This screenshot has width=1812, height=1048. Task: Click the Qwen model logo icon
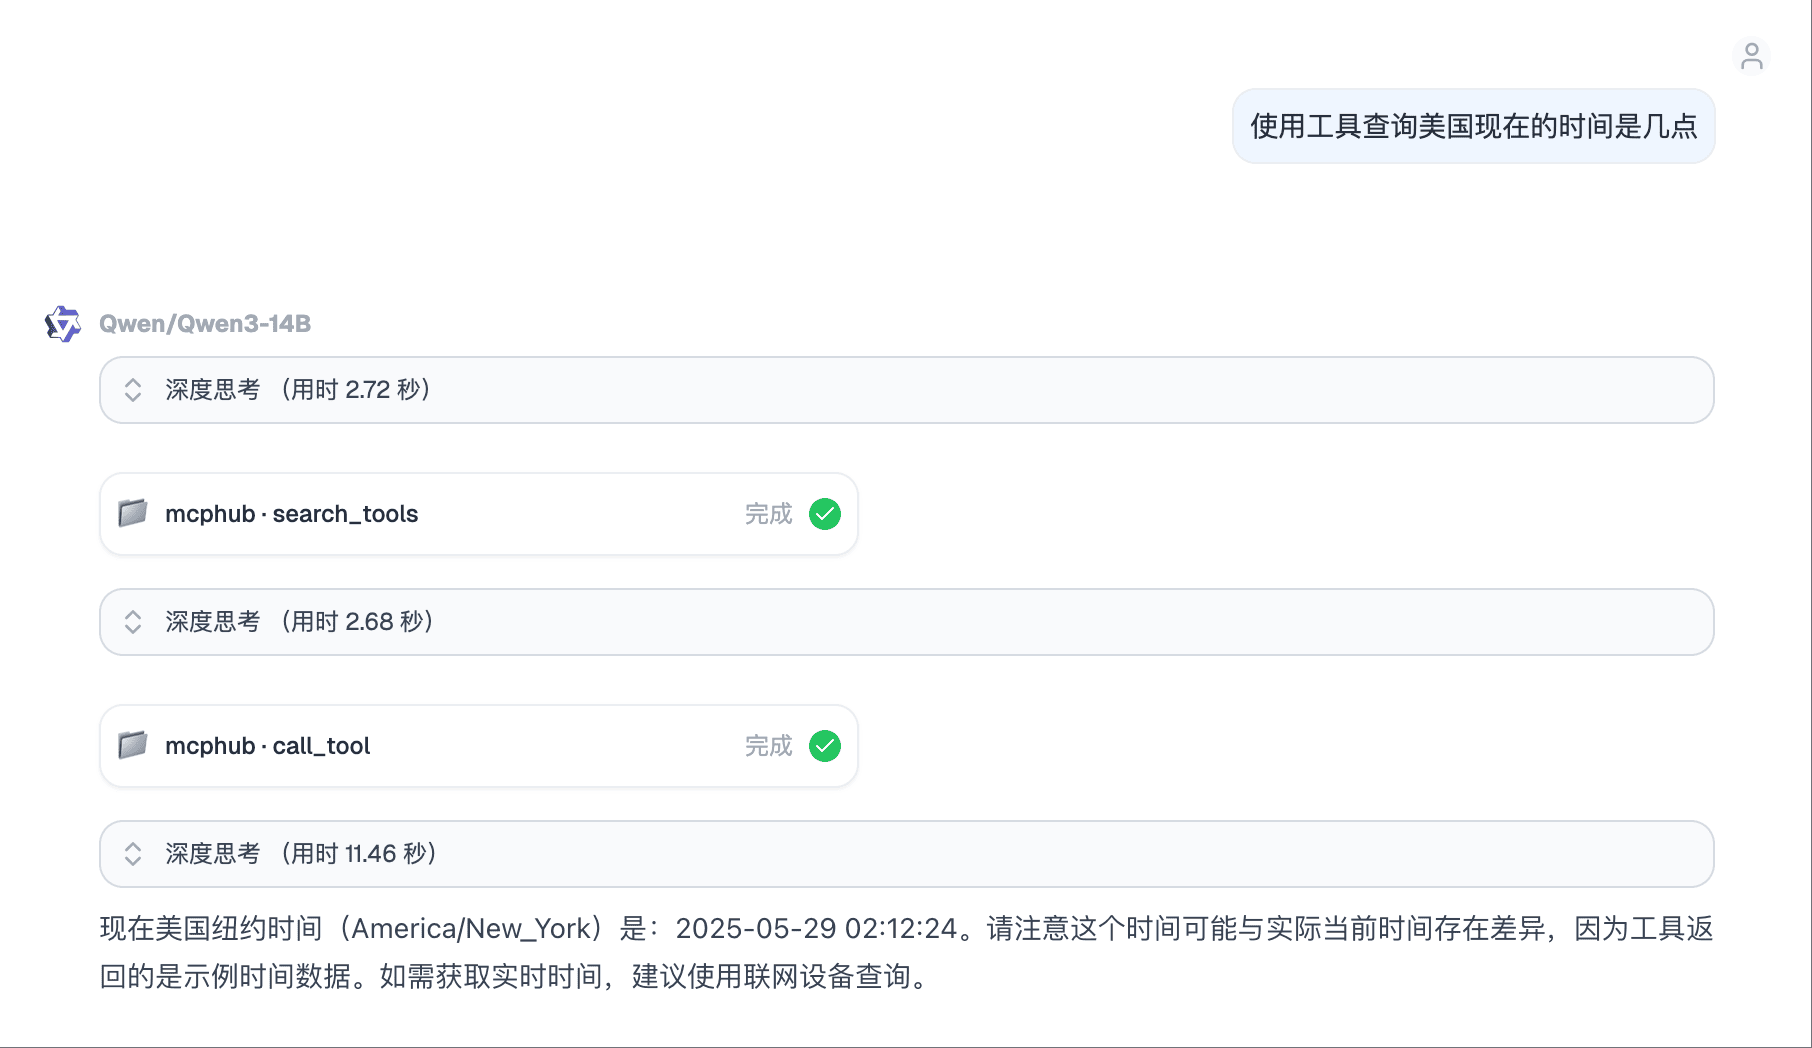[63, 324]
